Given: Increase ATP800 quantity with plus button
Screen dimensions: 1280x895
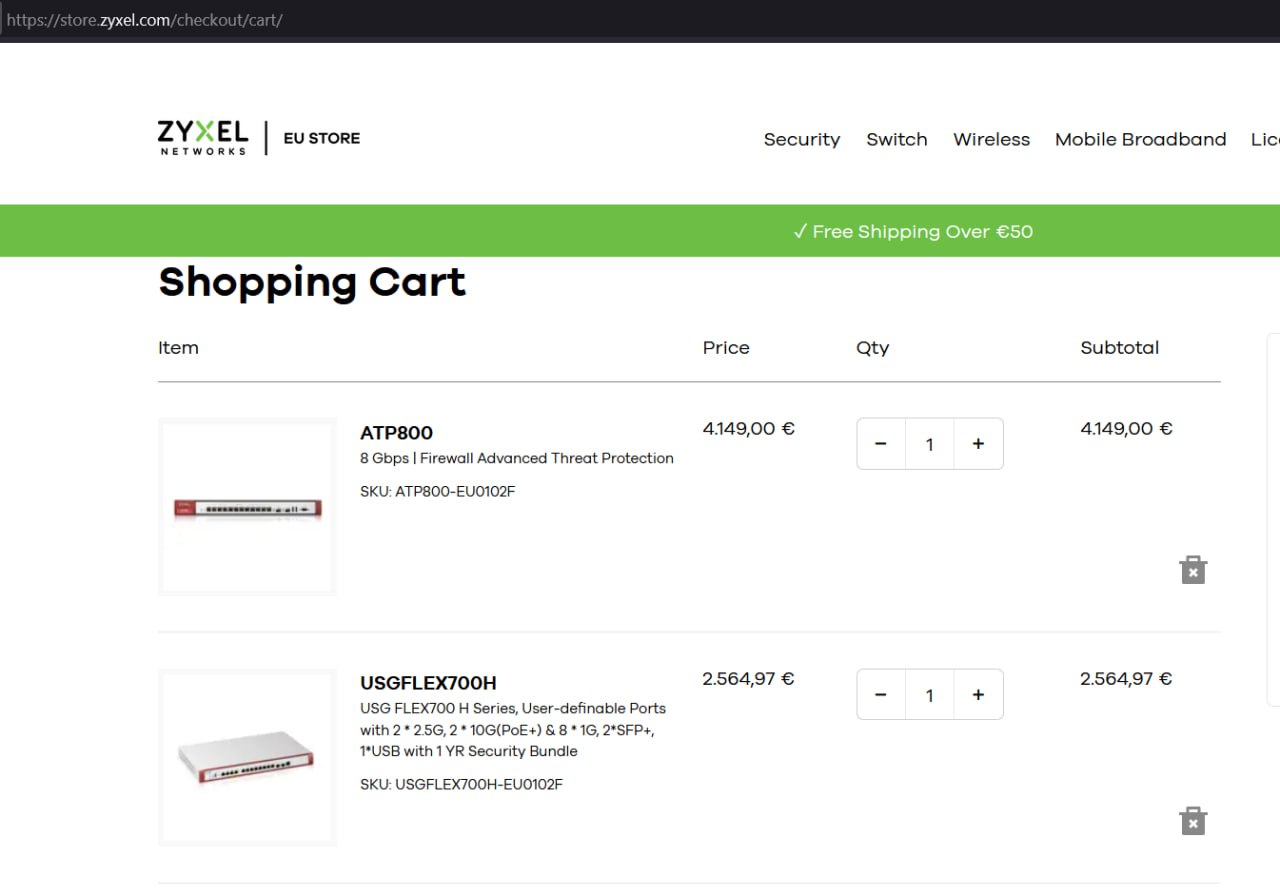Looking at the screenshot, I should (x=978, y=444).
